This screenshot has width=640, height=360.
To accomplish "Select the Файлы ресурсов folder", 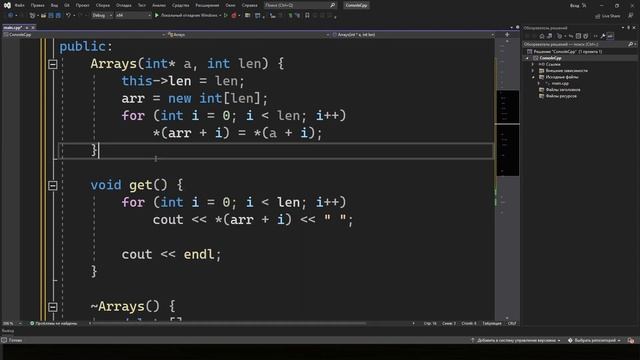I will tap(561, 96).
